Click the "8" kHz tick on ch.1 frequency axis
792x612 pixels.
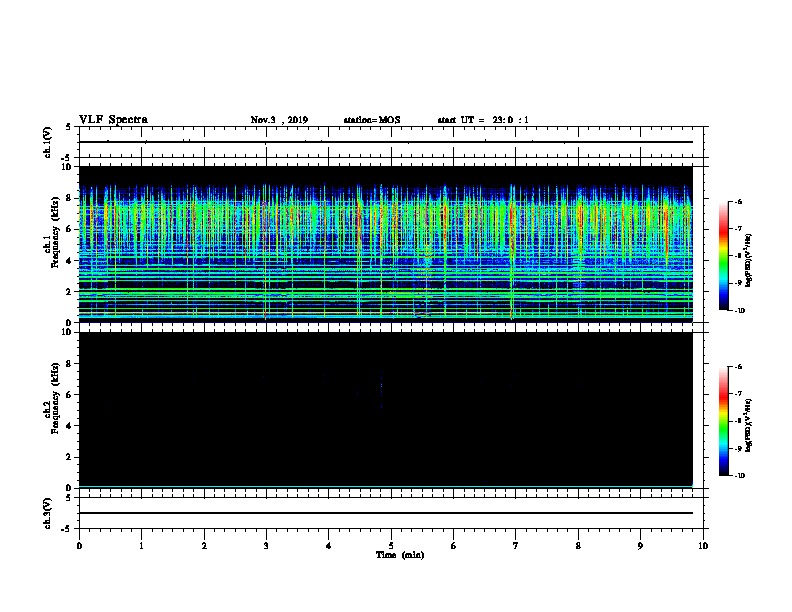coord(69,198)
